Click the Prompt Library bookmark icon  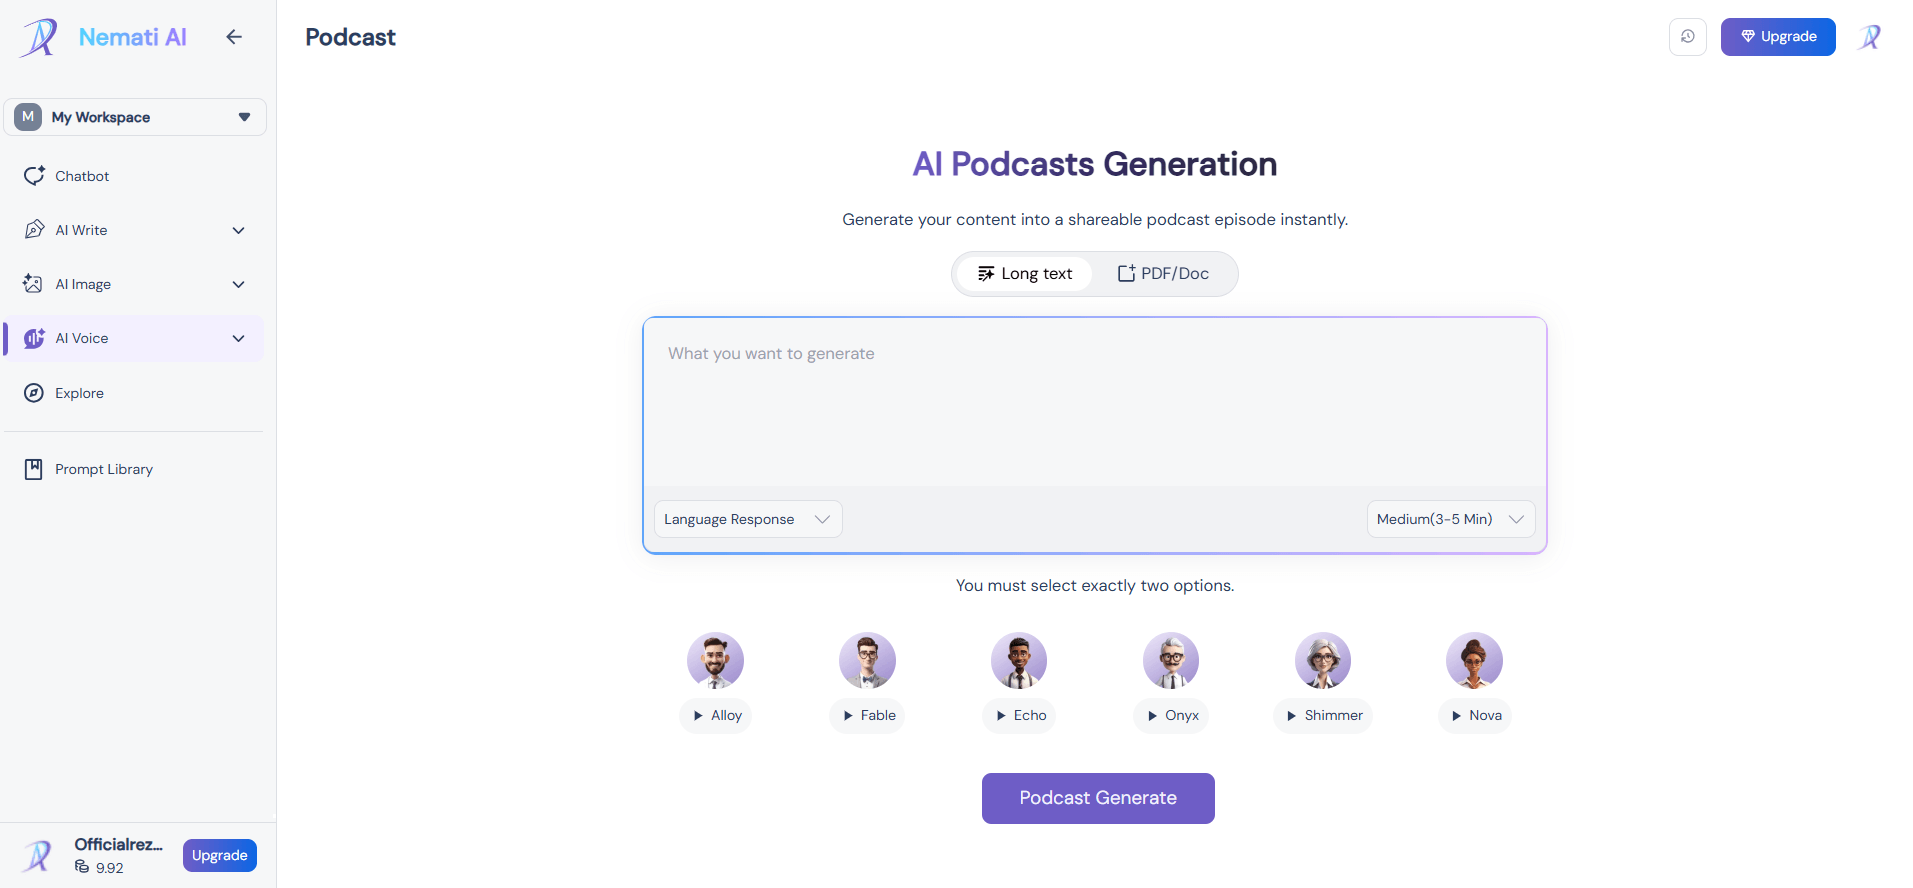tap(34, 469)
